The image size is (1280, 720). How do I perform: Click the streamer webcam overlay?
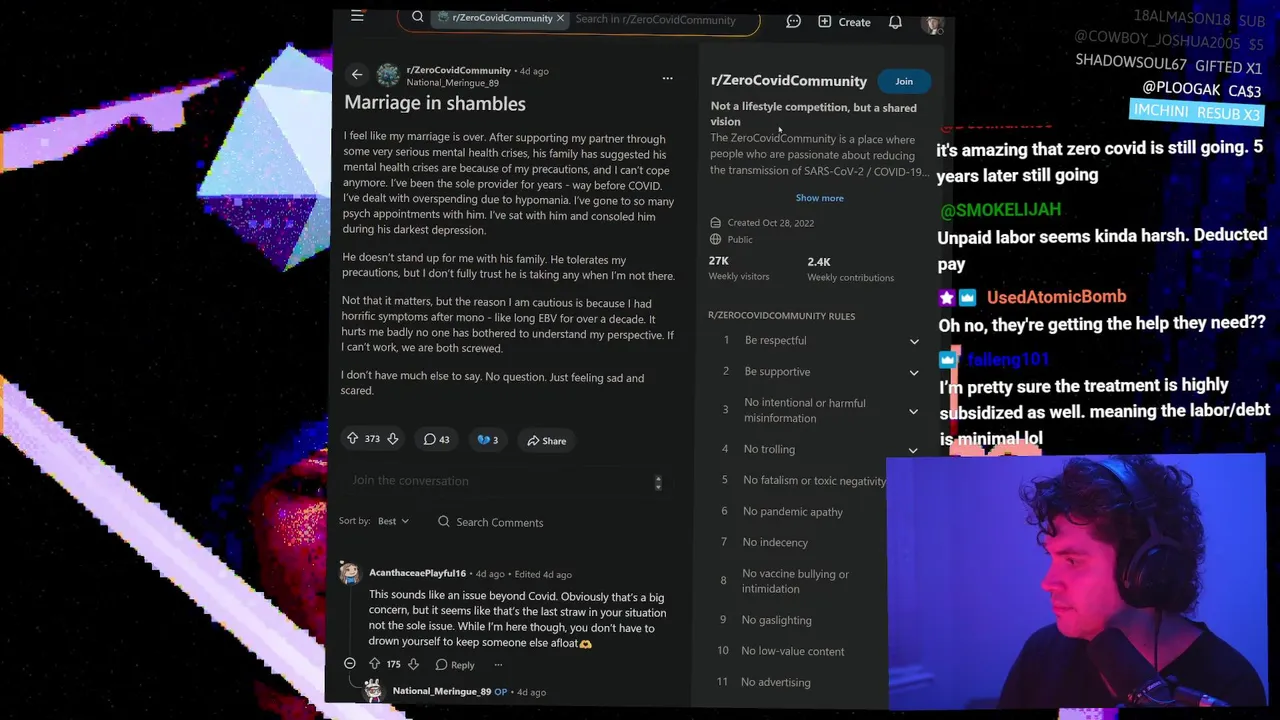(1076, 582)
